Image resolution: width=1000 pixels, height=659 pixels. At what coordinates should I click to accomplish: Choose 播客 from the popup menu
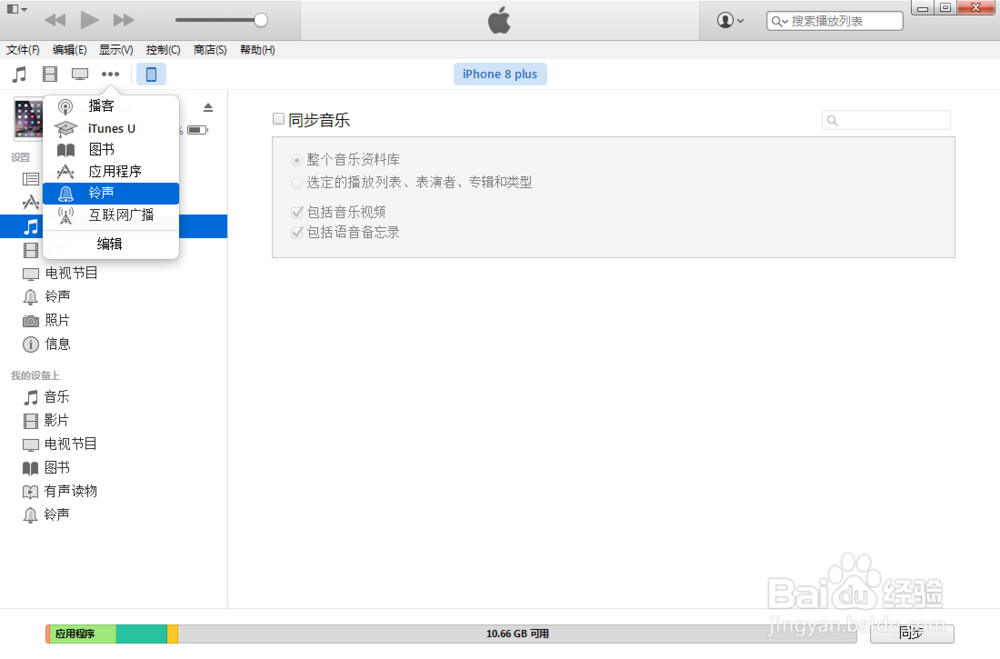click(x=111, y=106)
